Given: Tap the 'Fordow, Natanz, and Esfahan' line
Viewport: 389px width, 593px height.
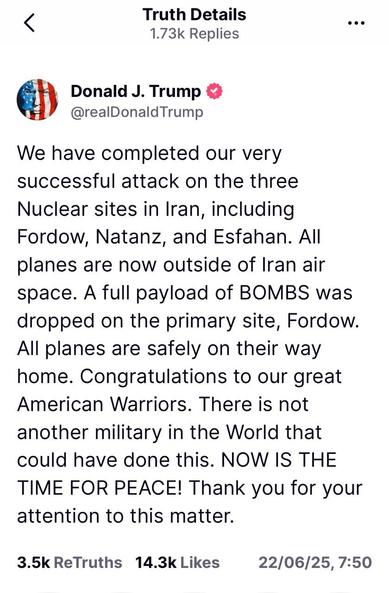Looking at the screenshot, I should point(169,237).
